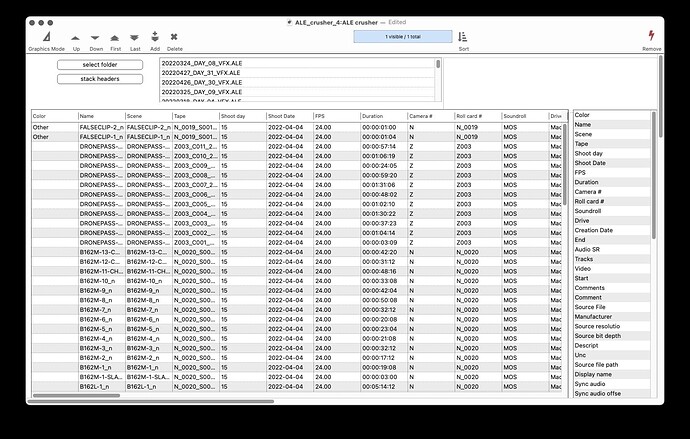
Task: Click the FPS column header
Action: coord(338,116)
